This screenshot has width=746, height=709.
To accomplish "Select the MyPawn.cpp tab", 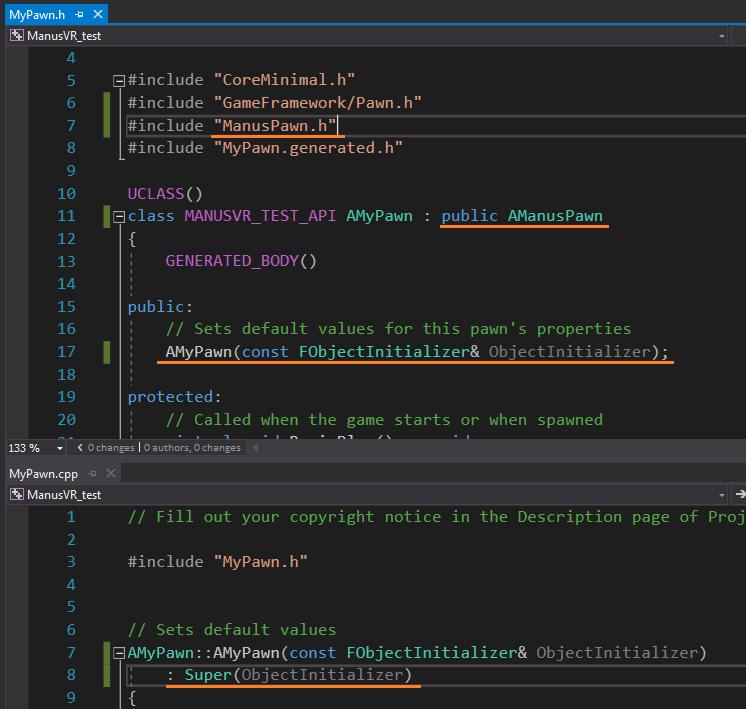I will [x=43, y=474].
